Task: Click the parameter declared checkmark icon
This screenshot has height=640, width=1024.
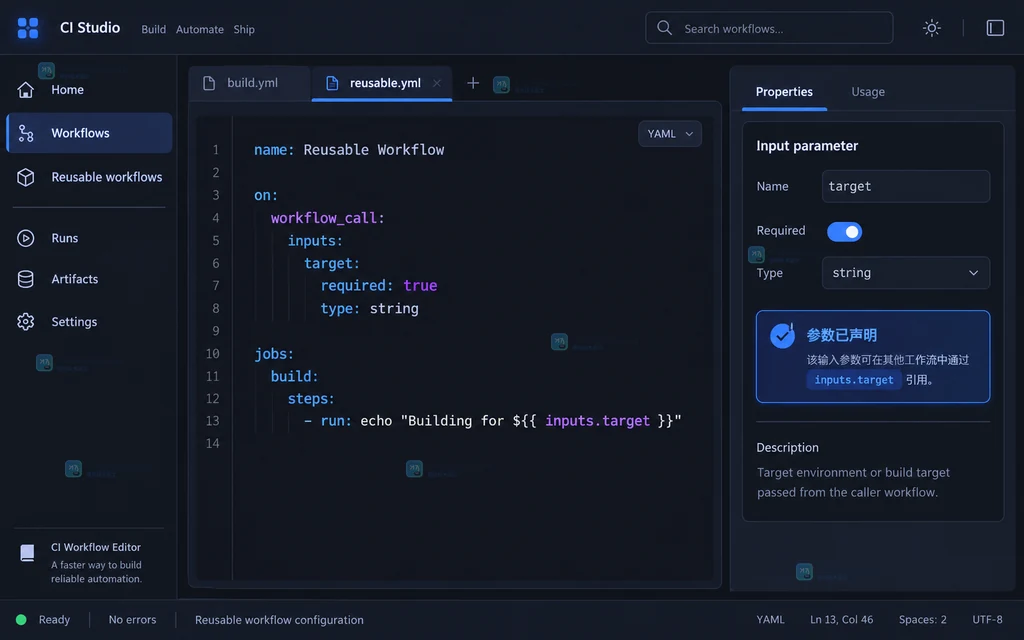Action: pyautogui.click(x=782, y=336)
